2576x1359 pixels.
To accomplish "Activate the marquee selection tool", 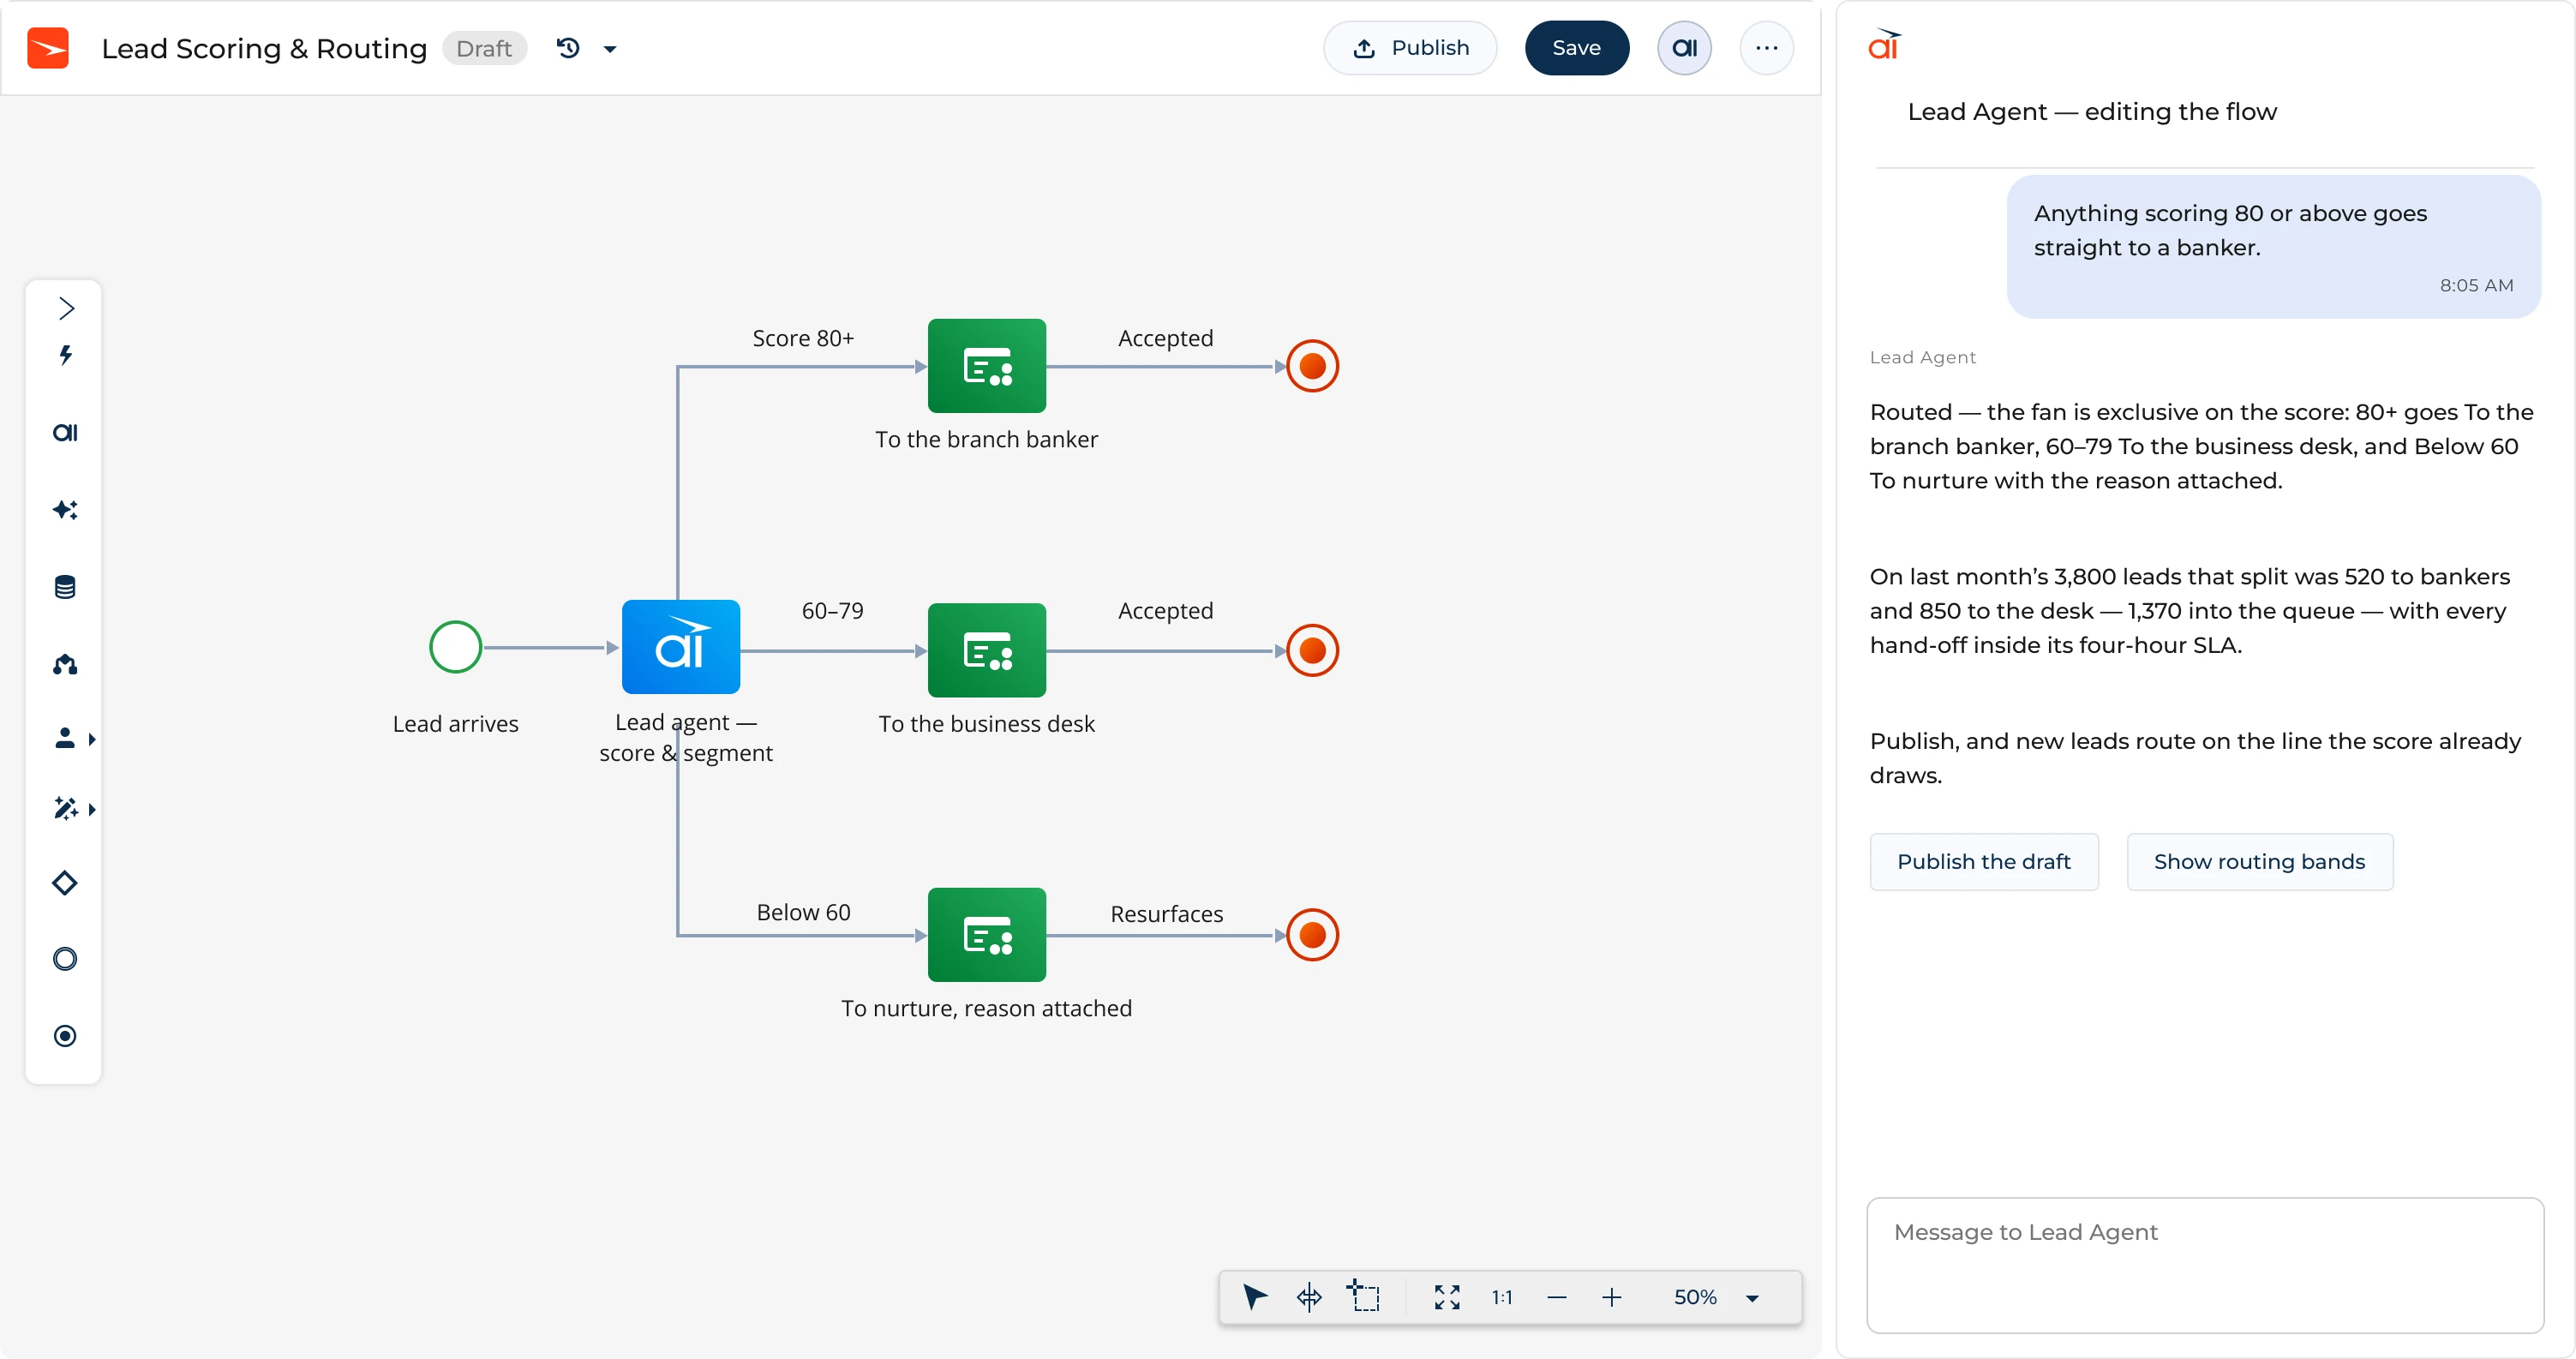I will pos(1364,1296).
